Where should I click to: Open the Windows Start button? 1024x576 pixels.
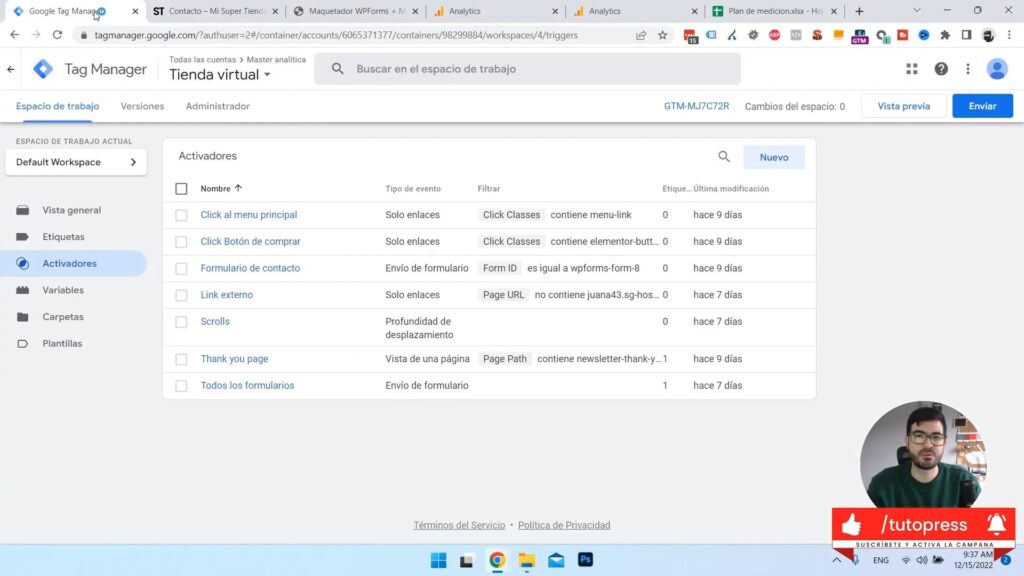pos(438,560)
